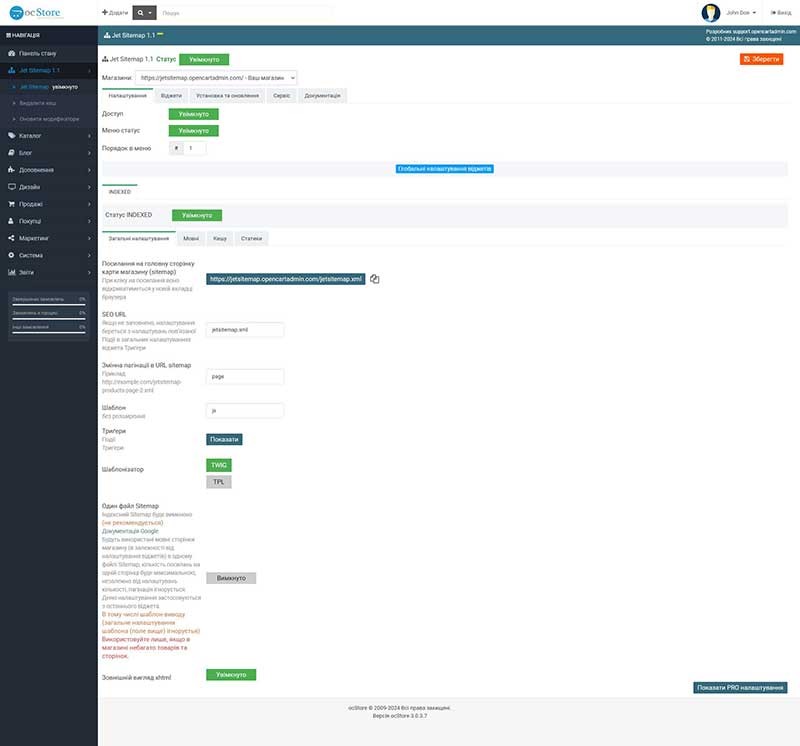Viewport: 800px width, 746px height.
Task: Select the TWIG template engine
Action: click(x=219, y=465)
